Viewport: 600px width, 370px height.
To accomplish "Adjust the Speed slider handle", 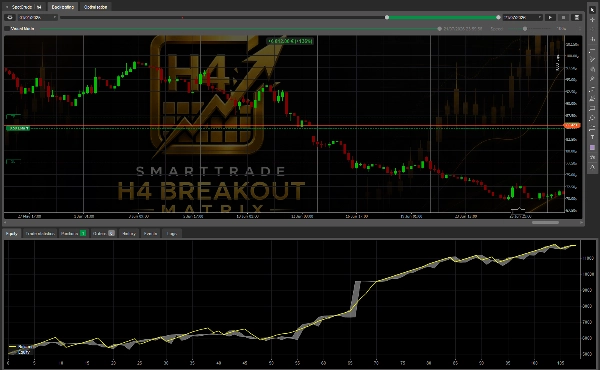I will tap(525, 29).
